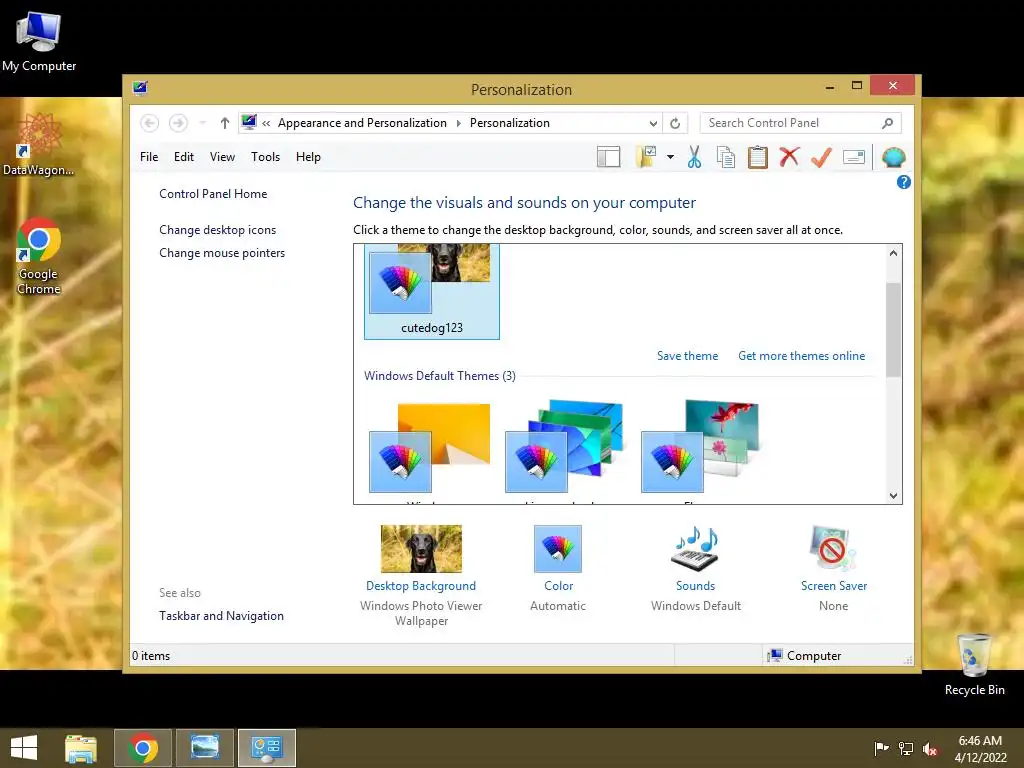The width and height of the screenshot is (1024, 768).
Task: Click the Properties toolbar icon
Action: 854,157
